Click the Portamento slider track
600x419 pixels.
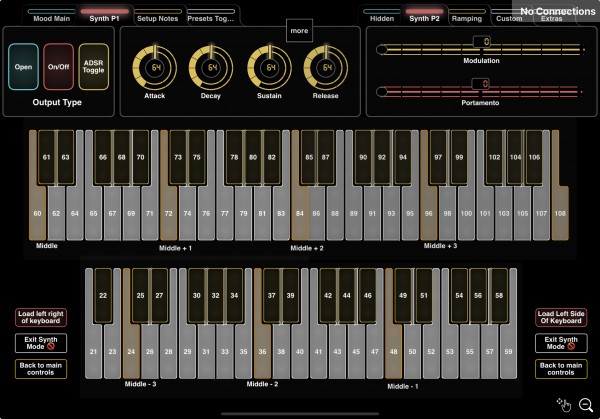480,92
